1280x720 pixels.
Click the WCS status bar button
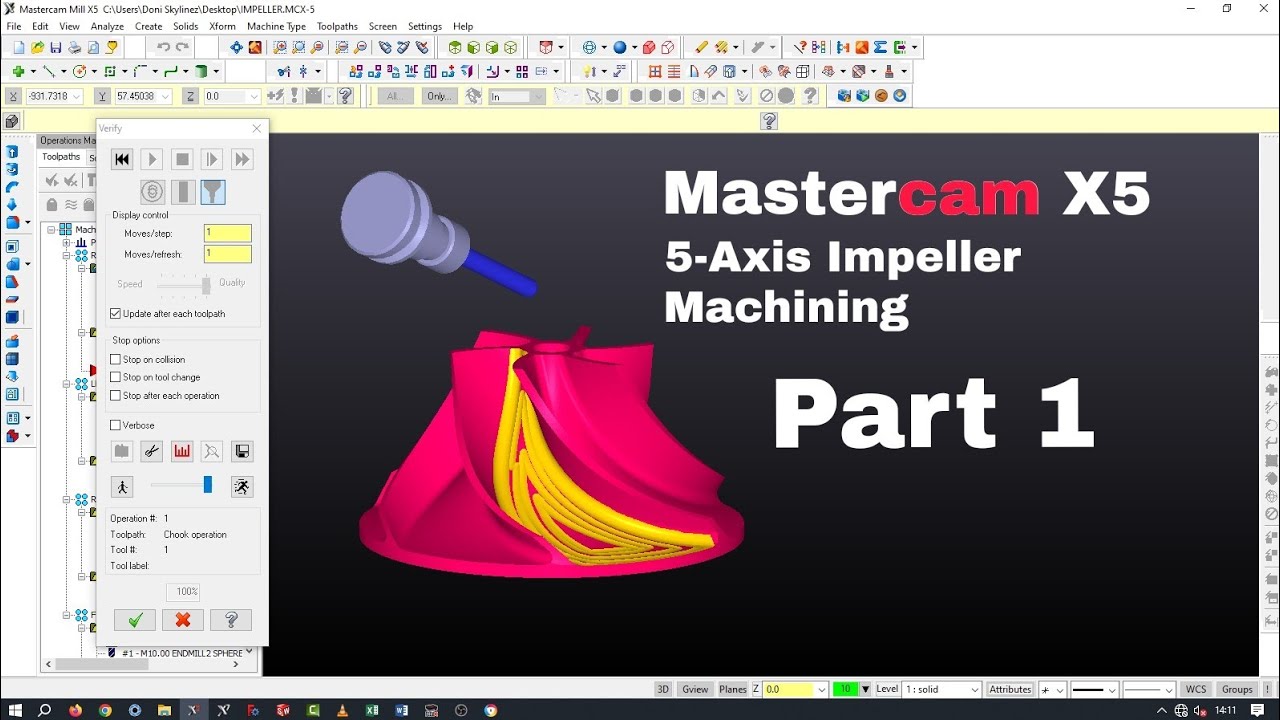click(1196, 689)
